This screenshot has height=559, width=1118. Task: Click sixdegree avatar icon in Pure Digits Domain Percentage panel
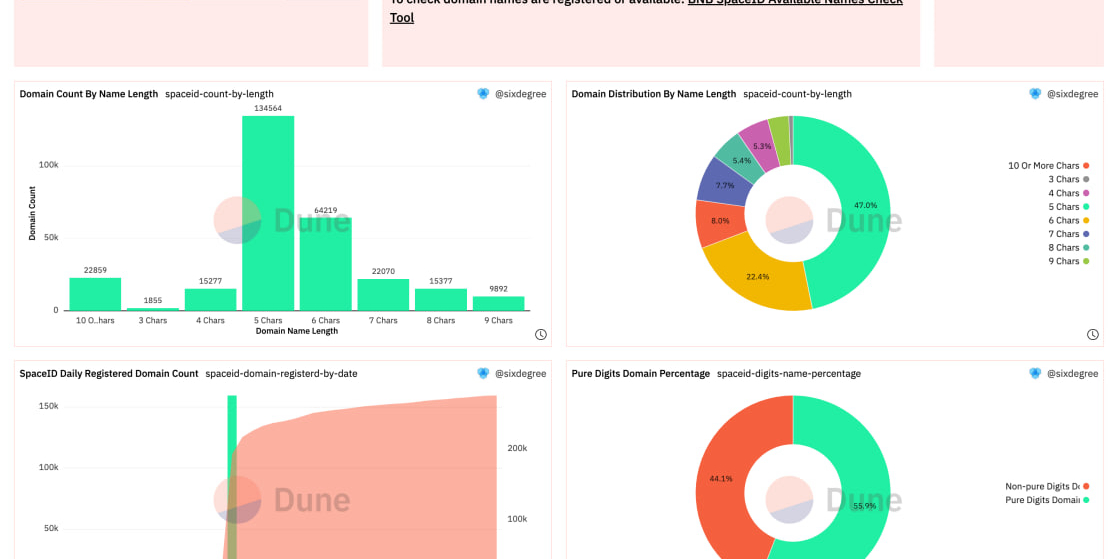(1035, 374)
